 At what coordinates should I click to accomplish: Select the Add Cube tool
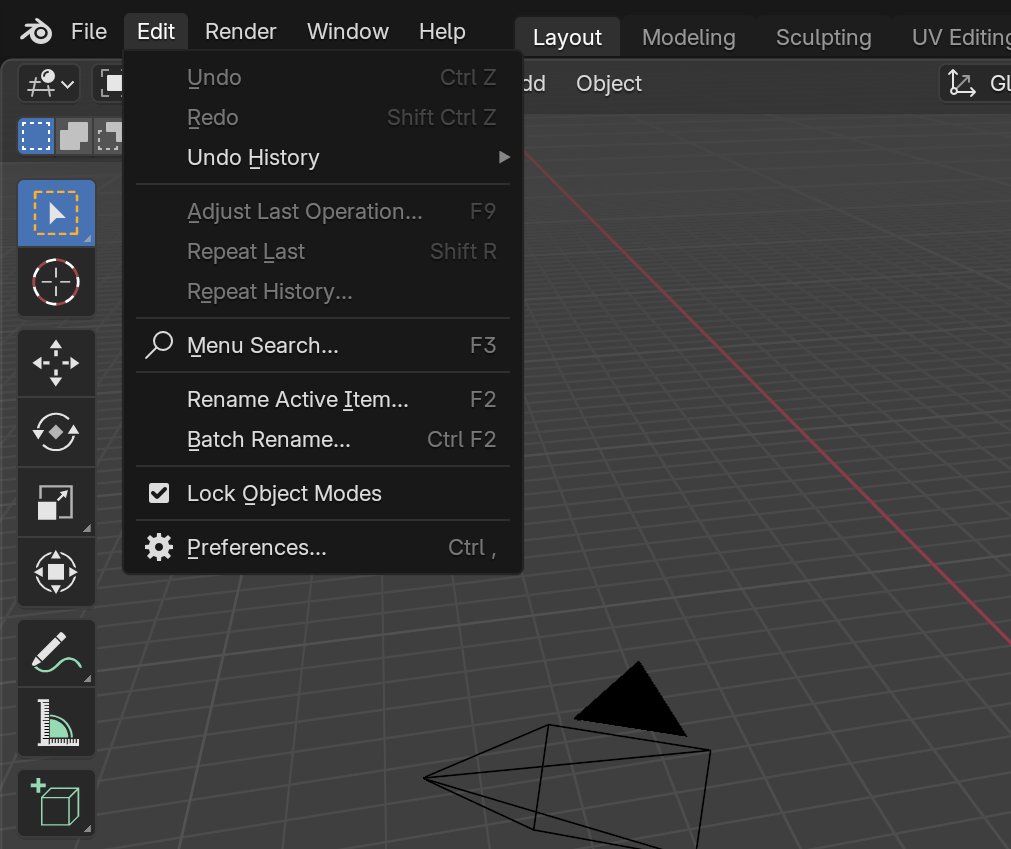click(56, 802)
